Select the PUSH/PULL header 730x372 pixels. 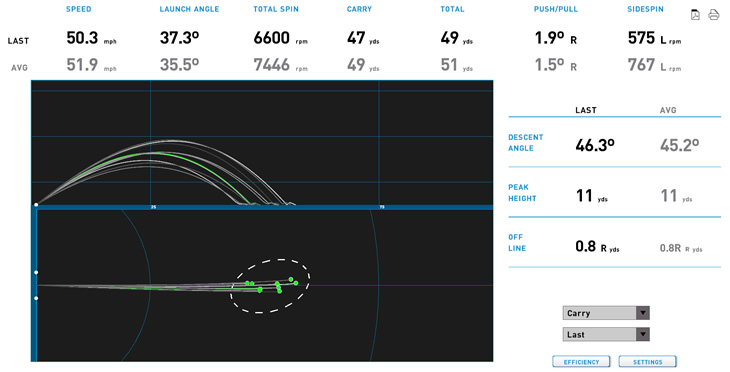[x=555, y=9]
